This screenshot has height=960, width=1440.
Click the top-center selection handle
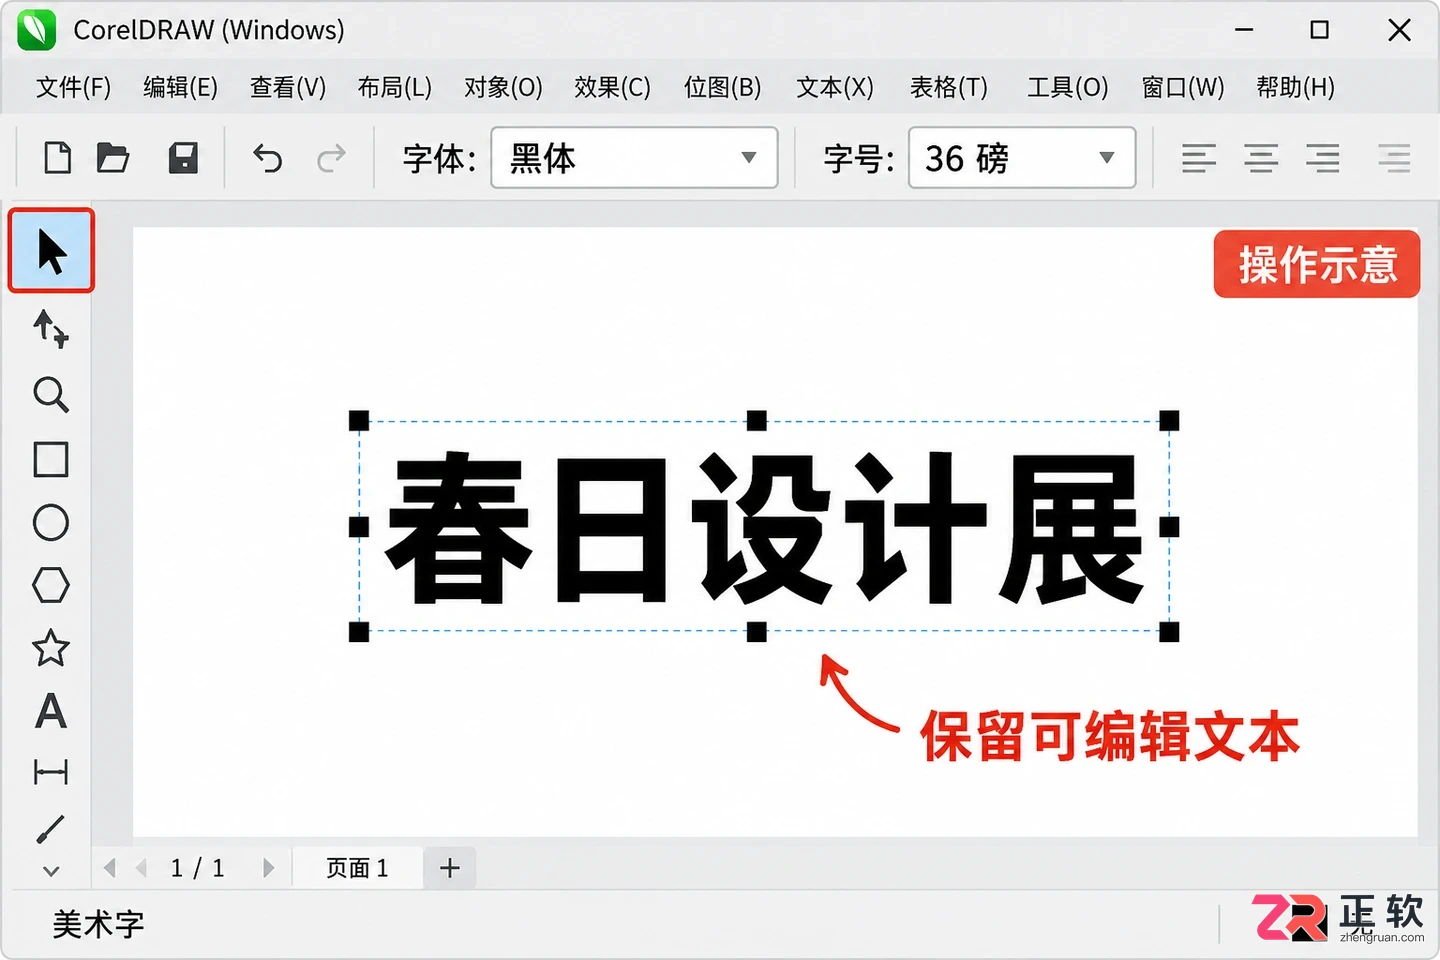click(757, 421)
